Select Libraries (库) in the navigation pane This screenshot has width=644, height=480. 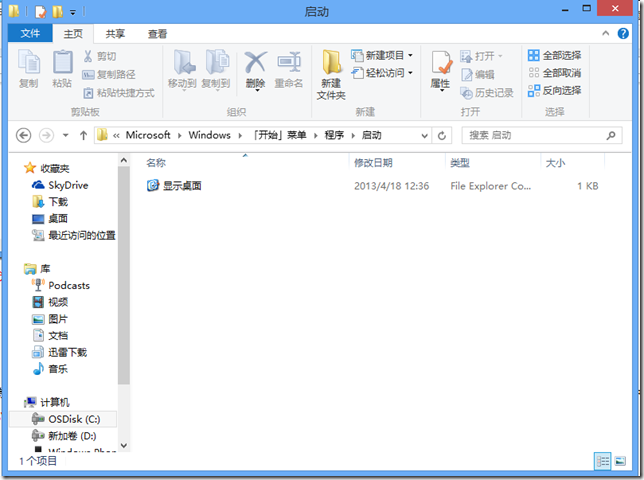click(37, 269)
